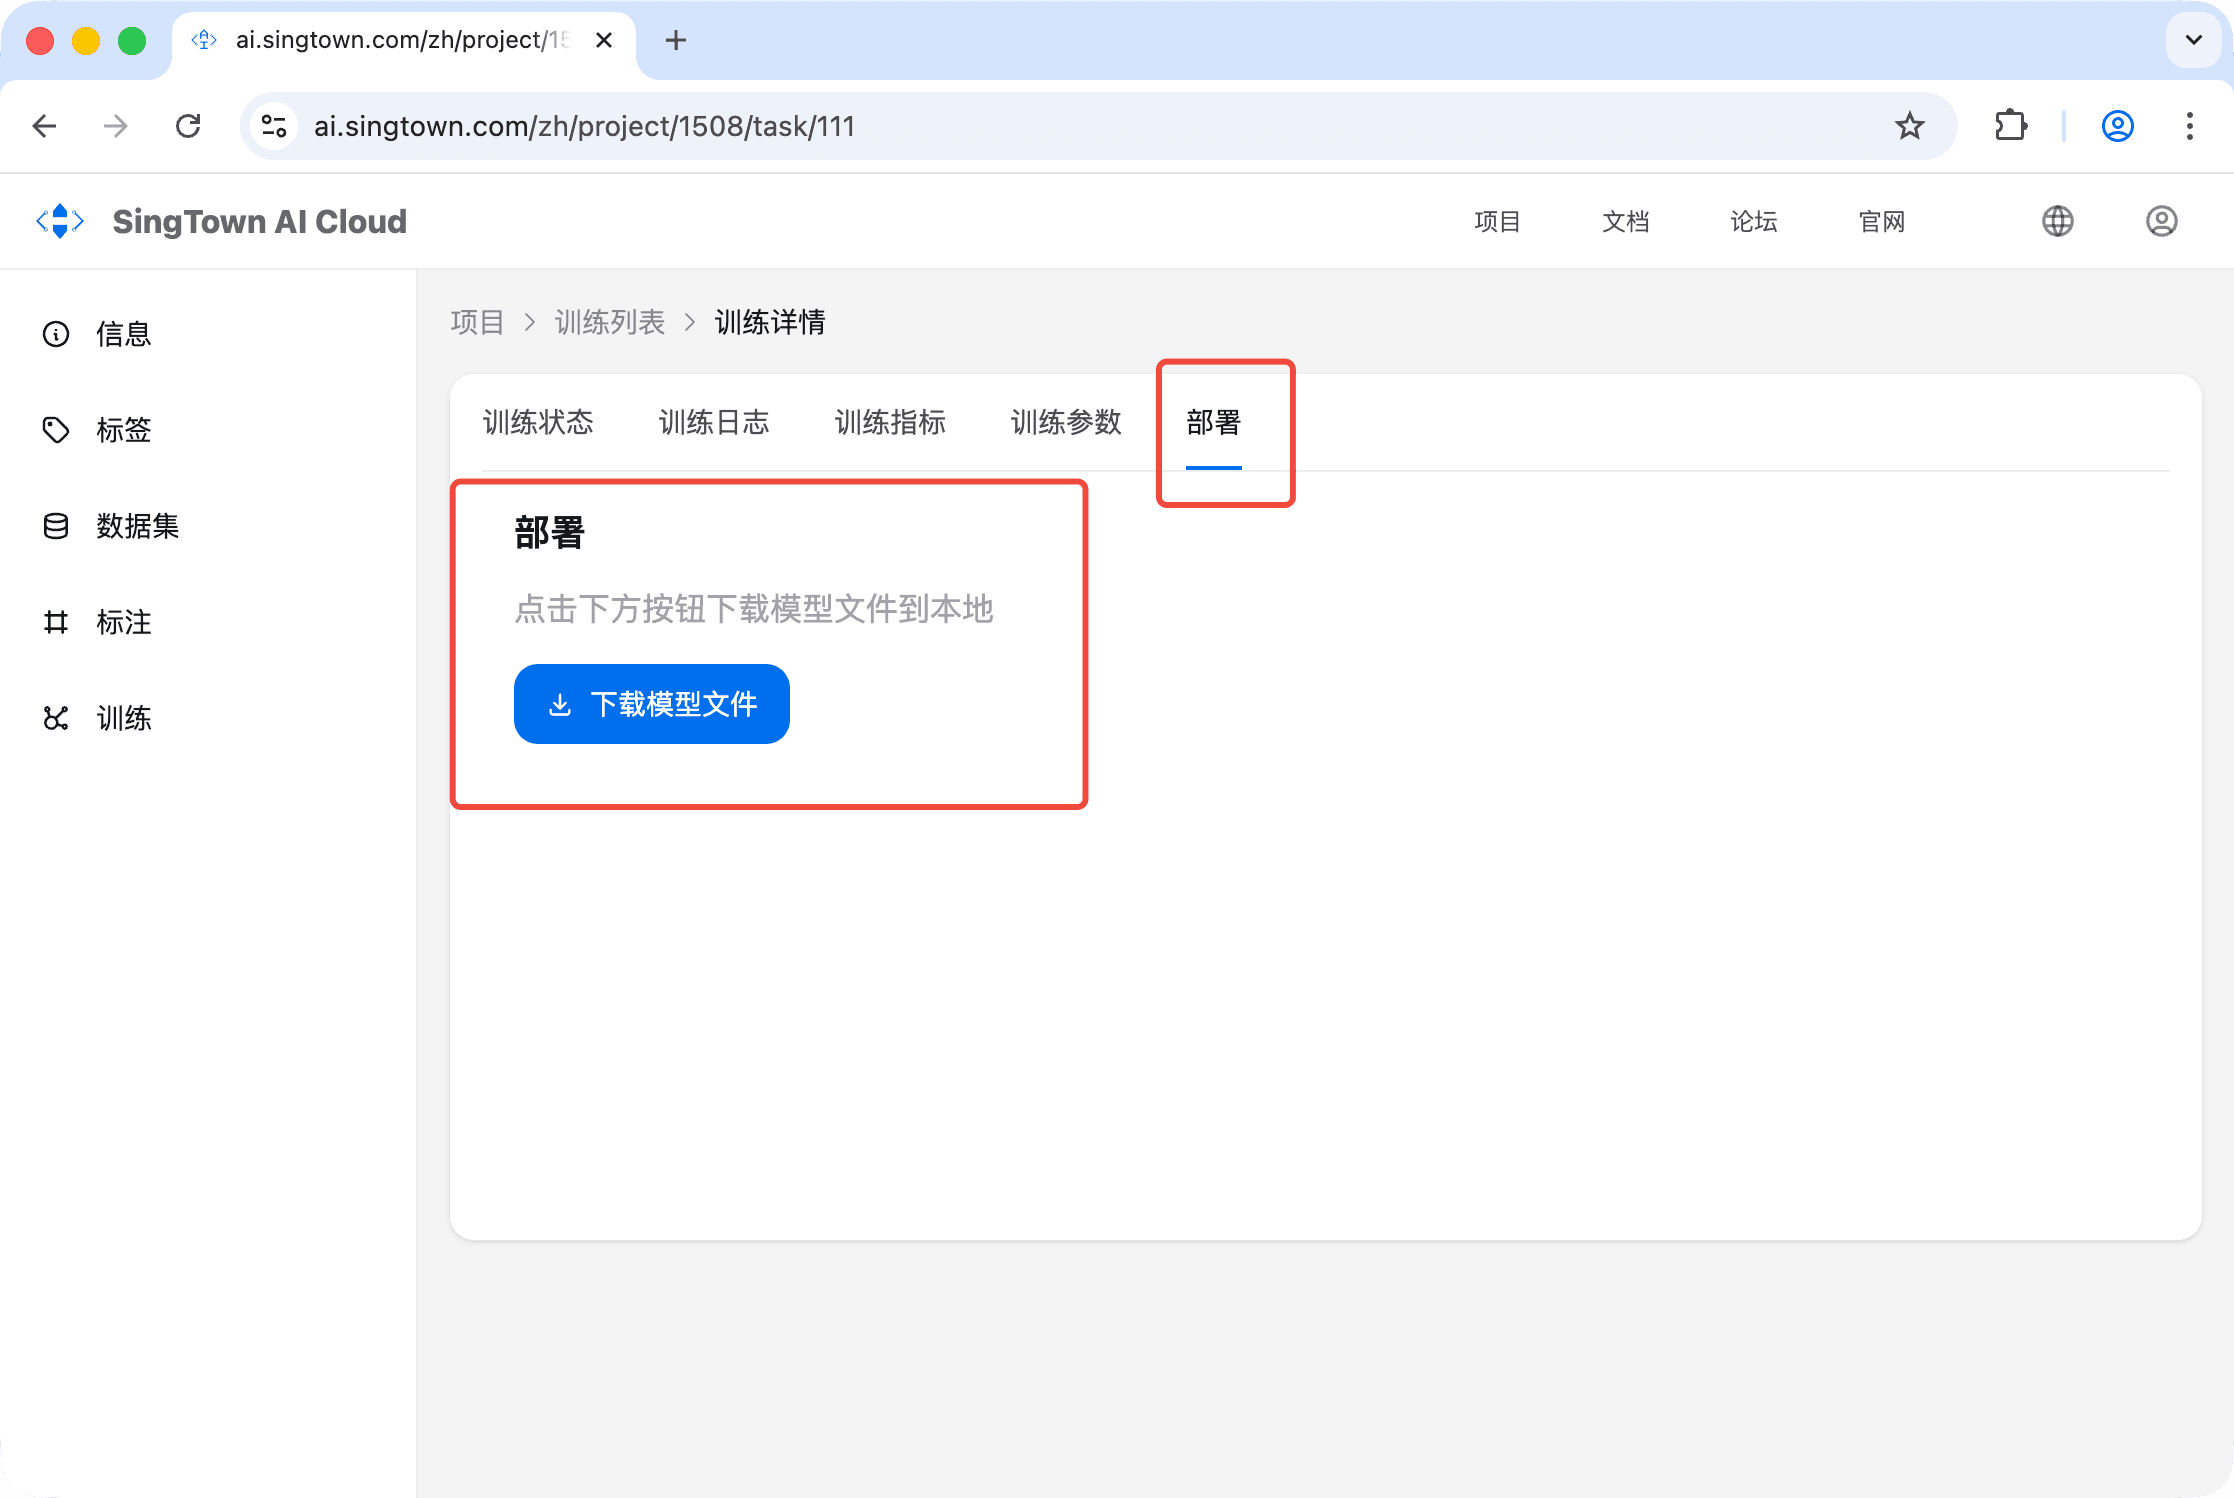Viewport: 2234px width, 1498px height.
Task: View site information in address bar
Action: click(274, 126)
